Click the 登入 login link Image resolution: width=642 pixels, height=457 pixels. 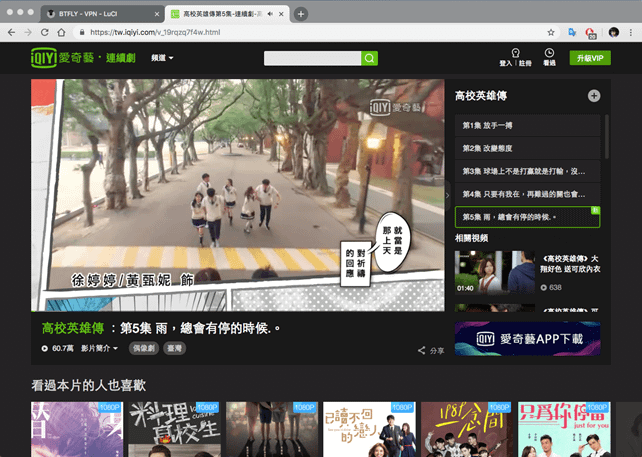point(506,63)
